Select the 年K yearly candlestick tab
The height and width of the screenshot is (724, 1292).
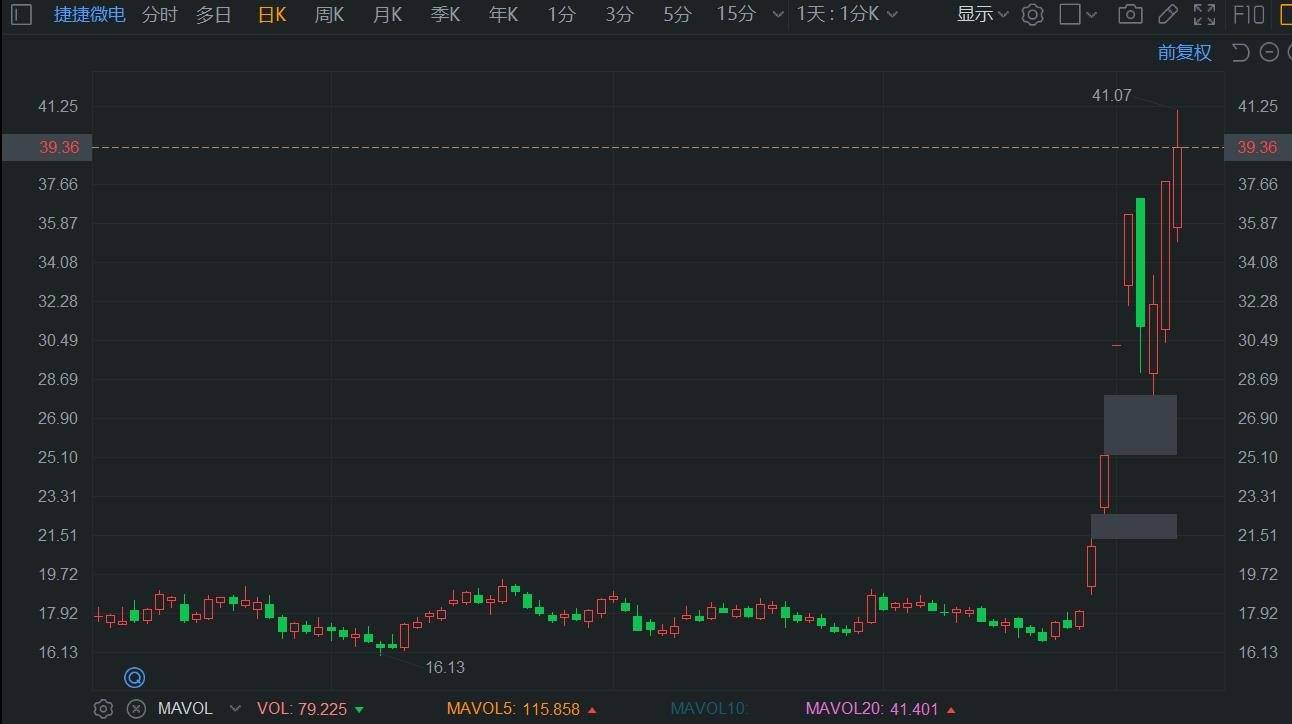click(503, 15)
